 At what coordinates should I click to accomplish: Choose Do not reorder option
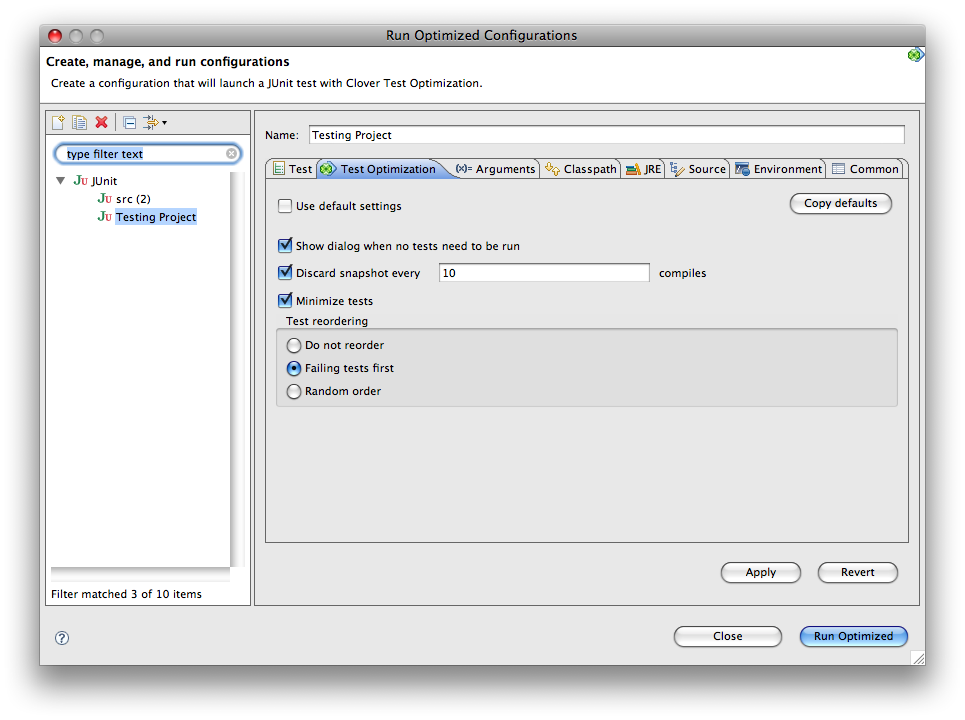click(x=294, y=345)
